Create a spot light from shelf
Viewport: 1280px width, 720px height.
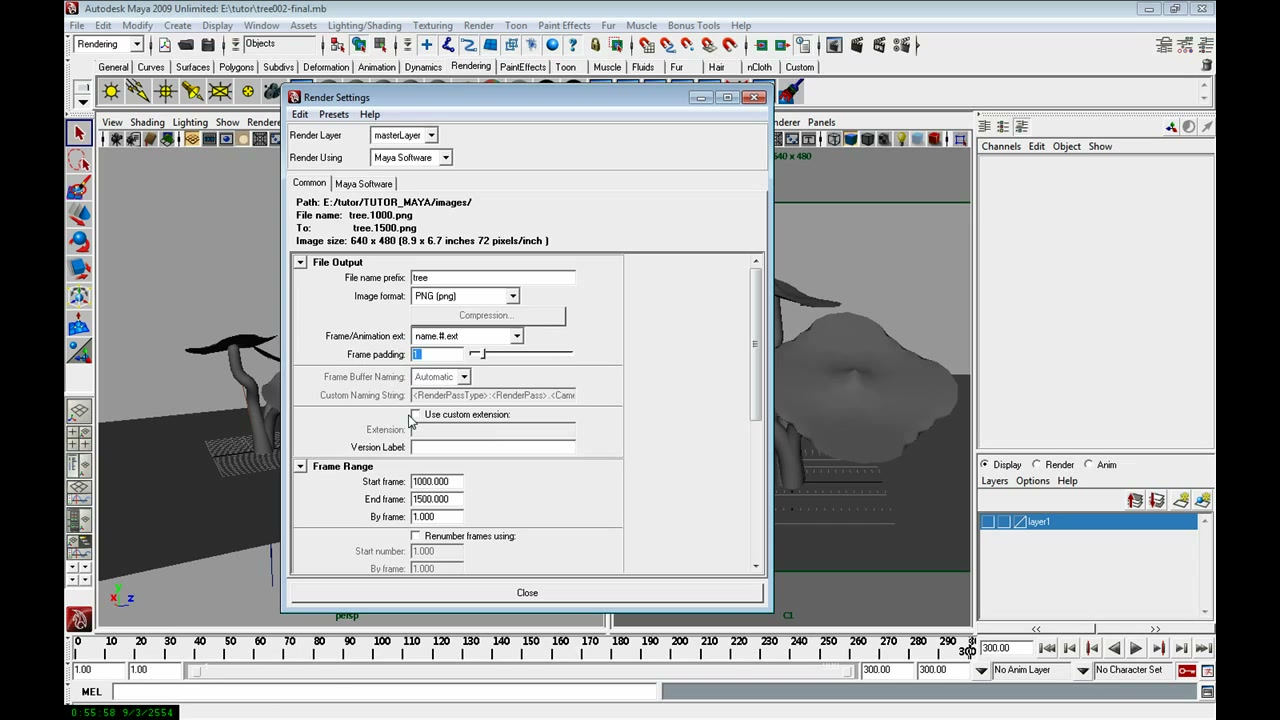(192, 92)
